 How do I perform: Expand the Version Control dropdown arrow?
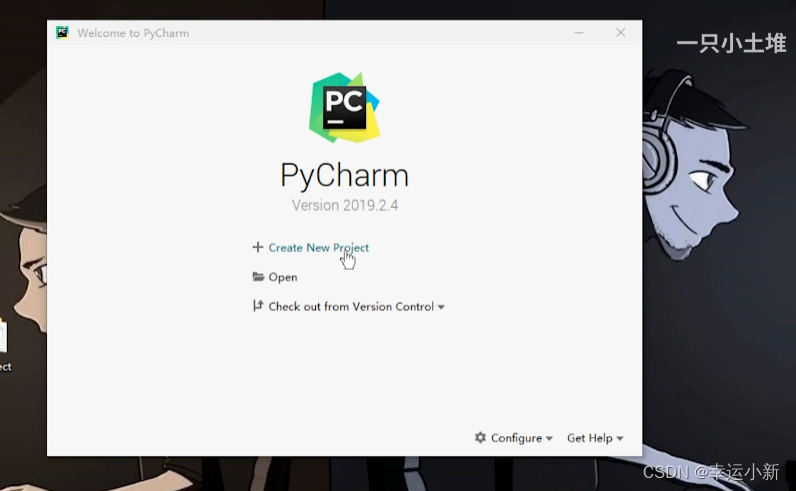point(441,307)
